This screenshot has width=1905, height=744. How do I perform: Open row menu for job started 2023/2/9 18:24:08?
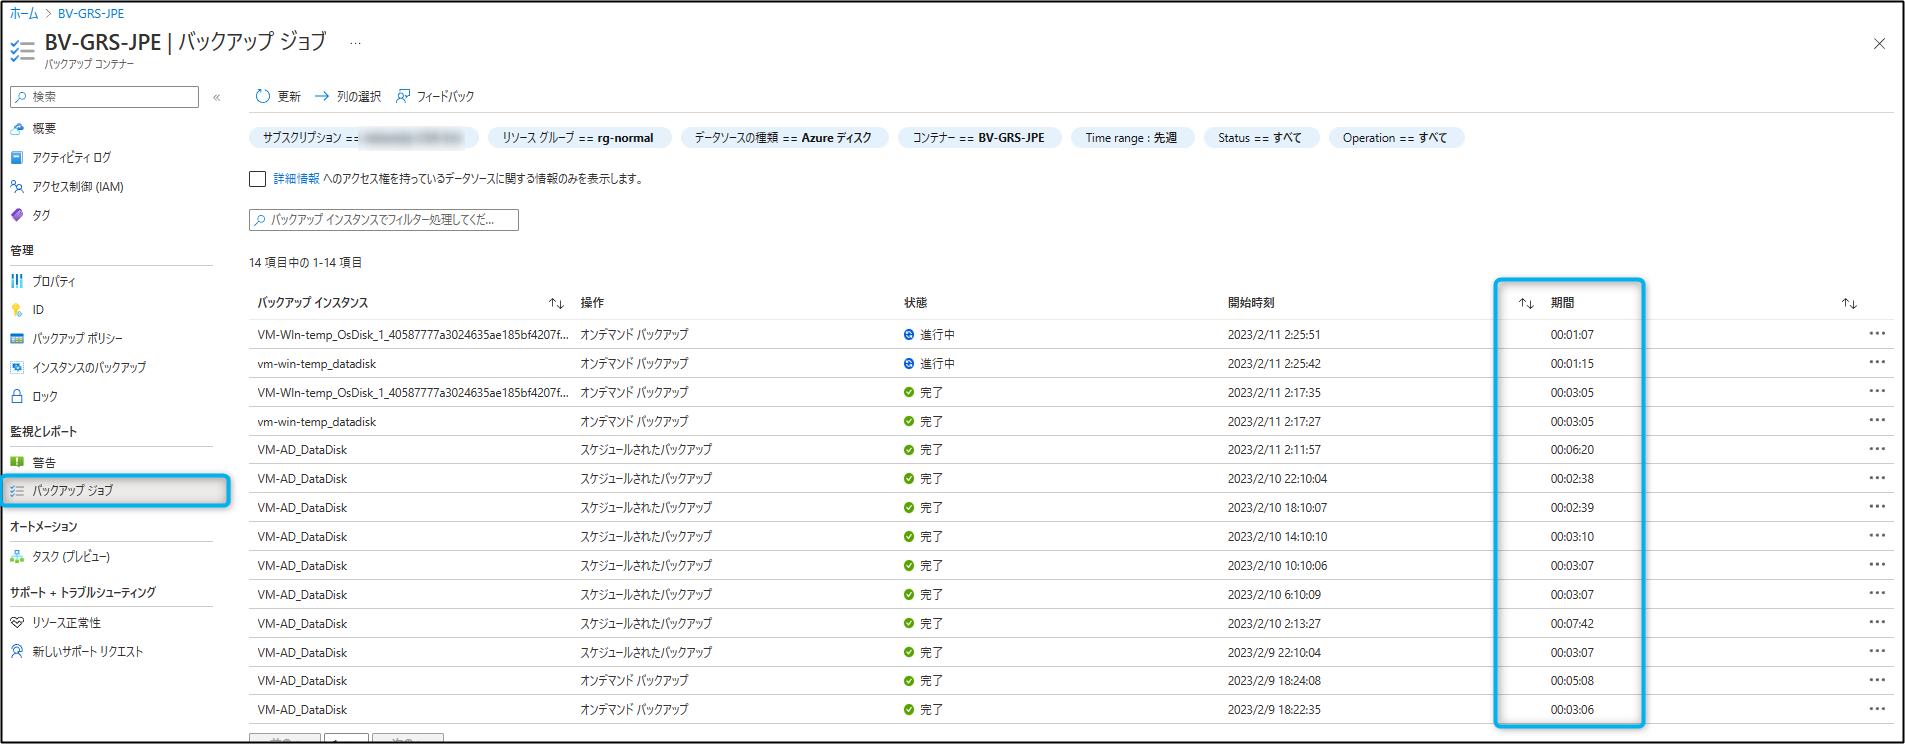tap(1877, 681)
